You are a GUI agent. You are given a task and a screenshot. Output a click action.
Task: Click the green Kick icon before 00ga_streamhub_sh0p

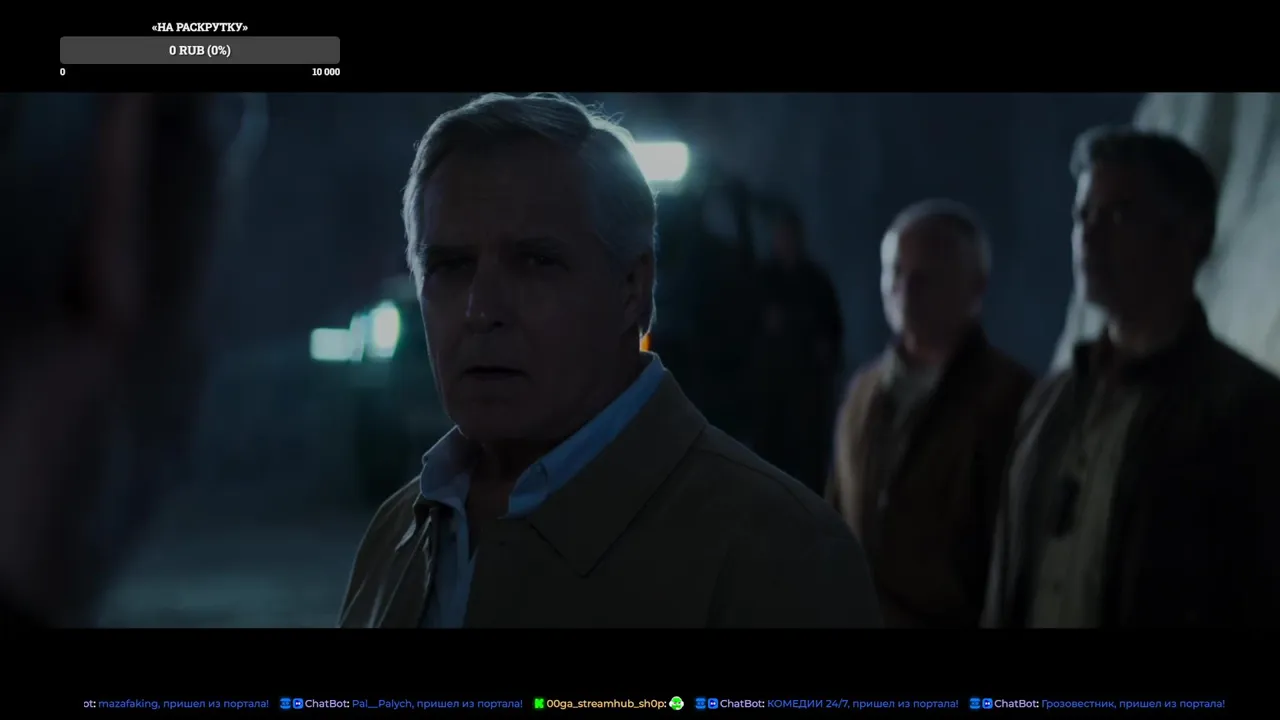coord(539,704)
